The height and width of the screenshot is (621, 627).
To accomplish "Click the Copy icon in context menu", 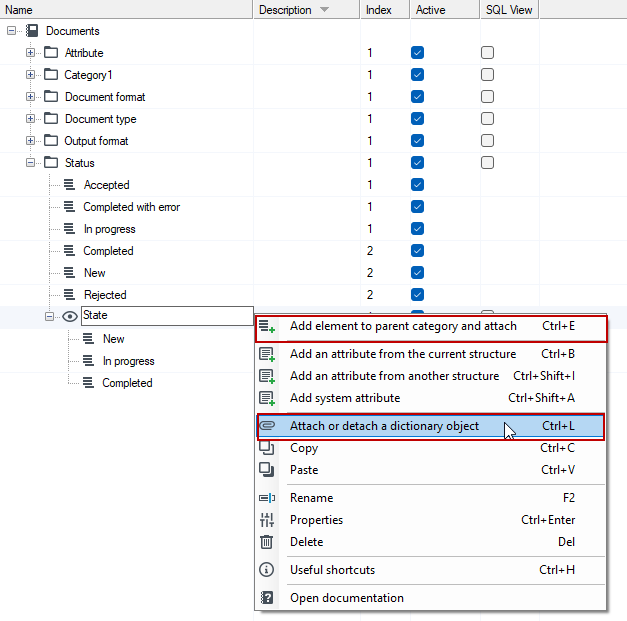I will click(267, 447).
